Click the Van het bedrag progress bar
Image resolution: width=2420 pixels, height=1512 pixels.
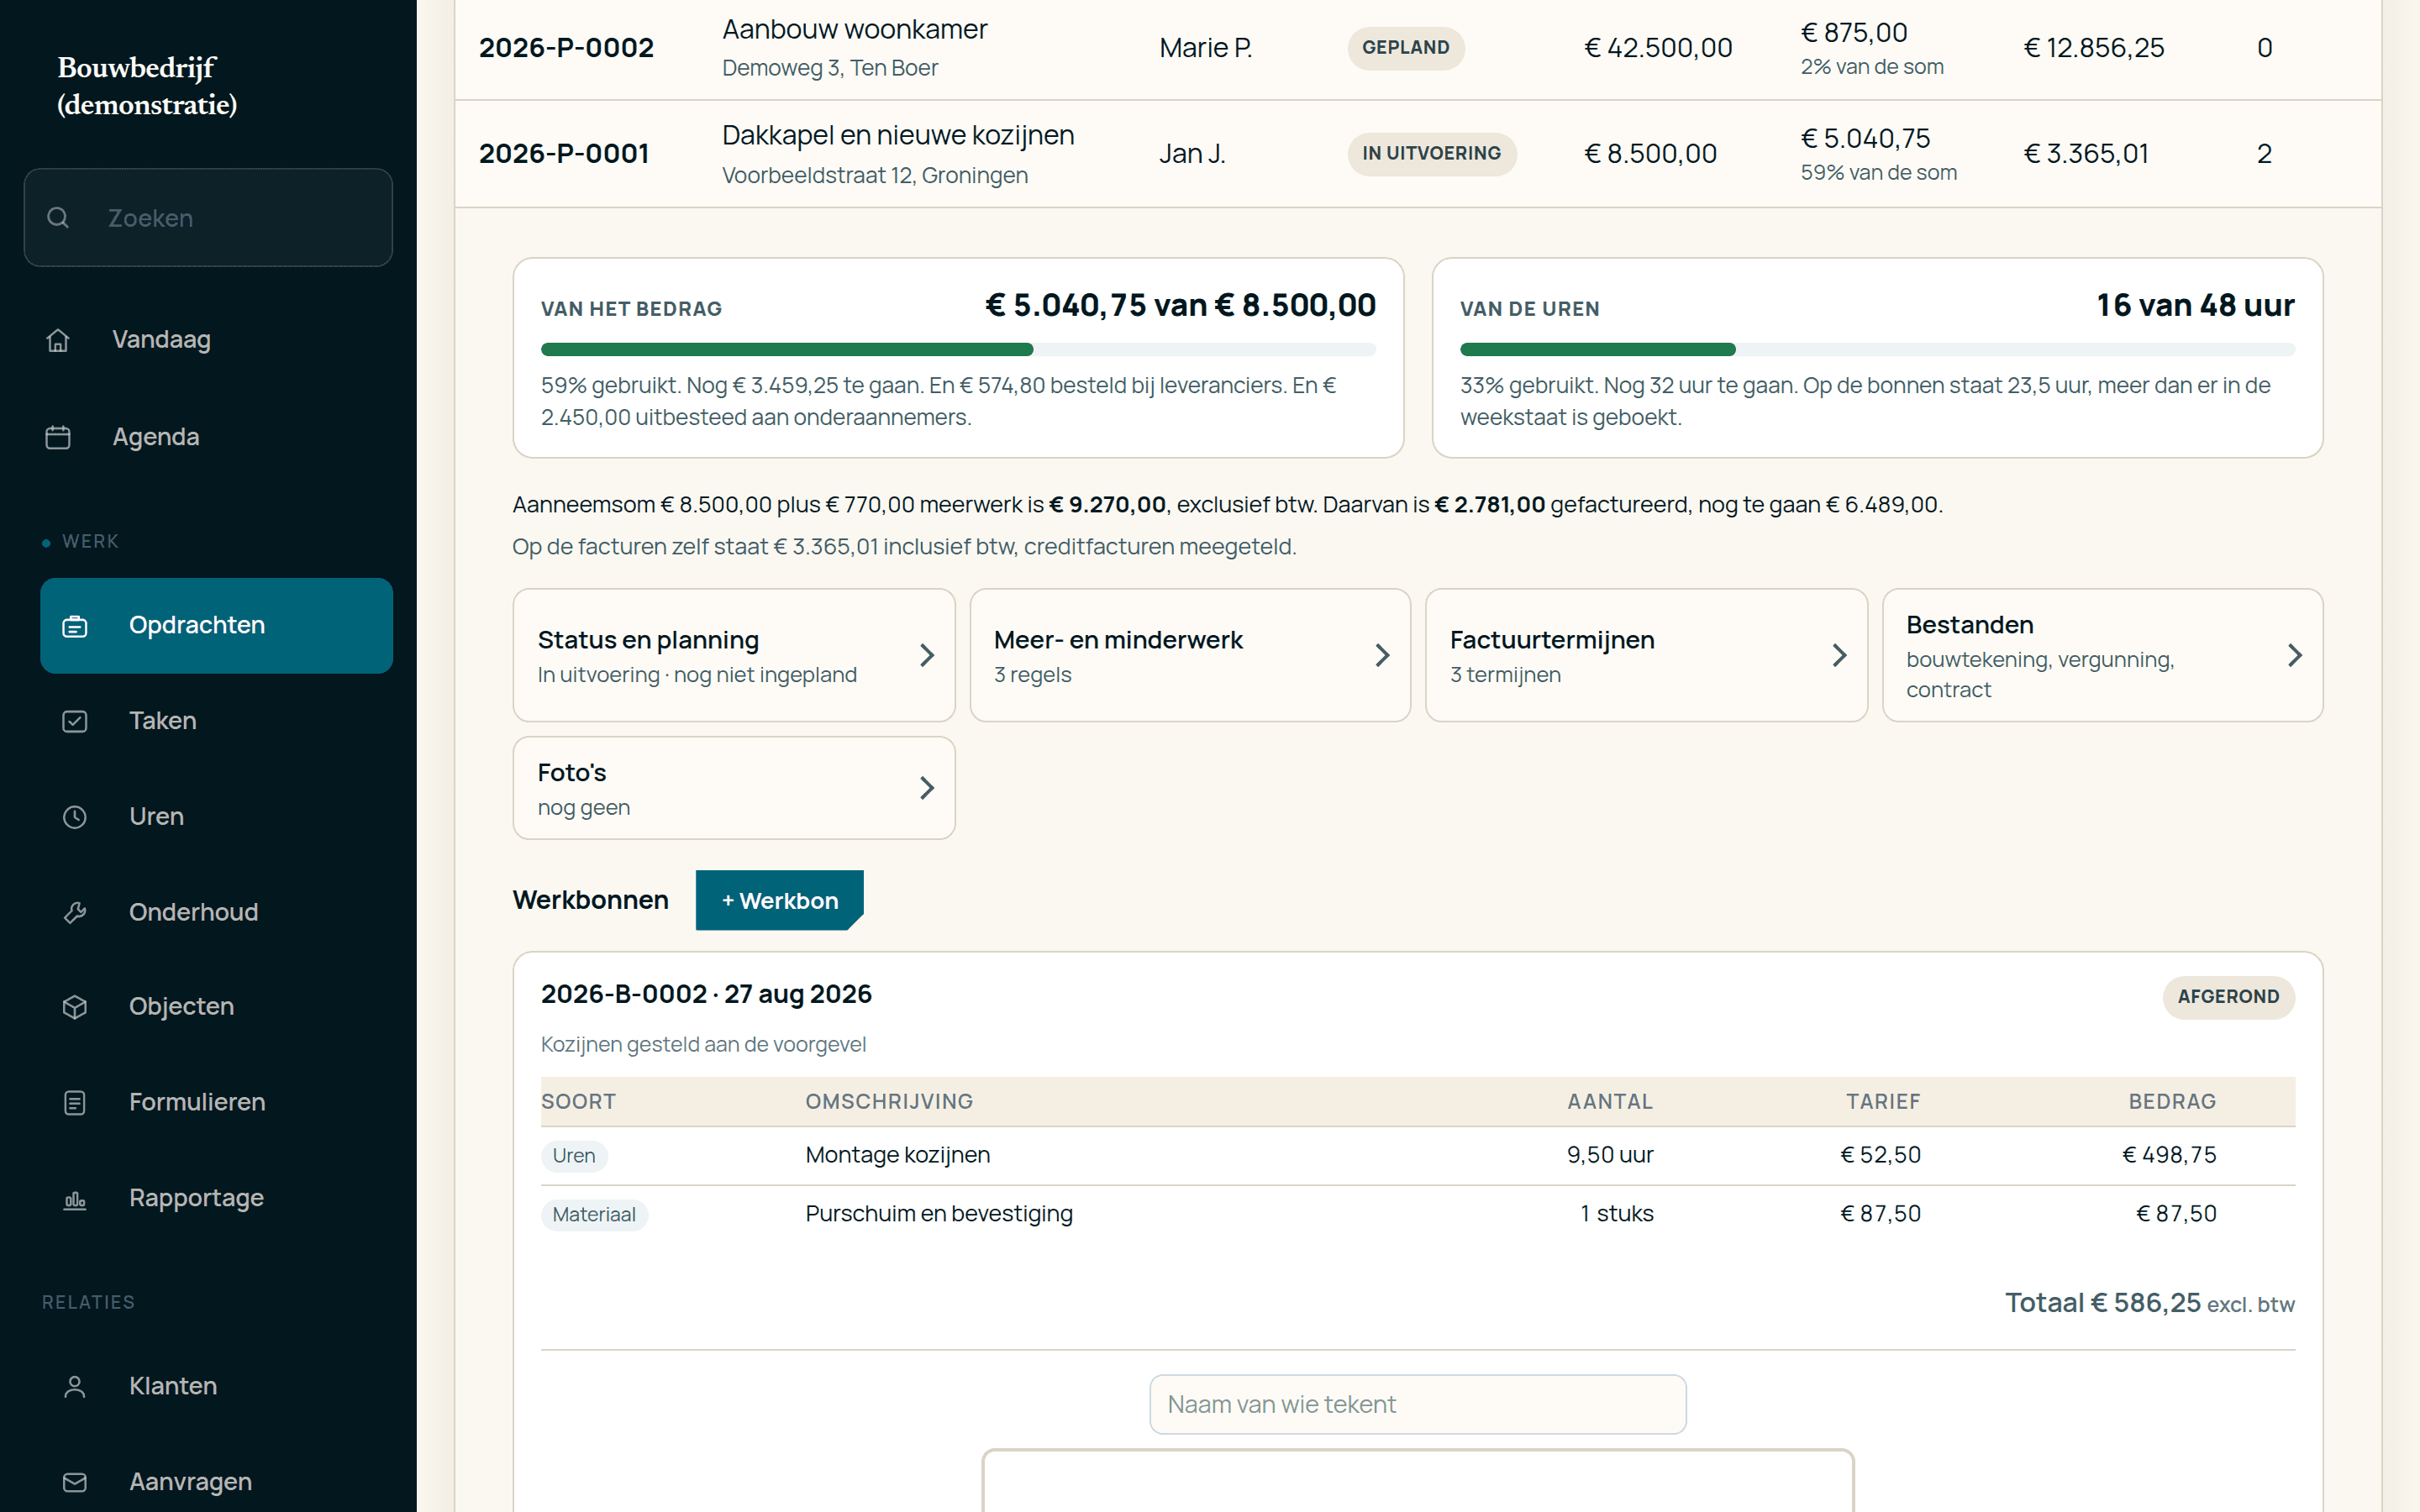[958, 350]
